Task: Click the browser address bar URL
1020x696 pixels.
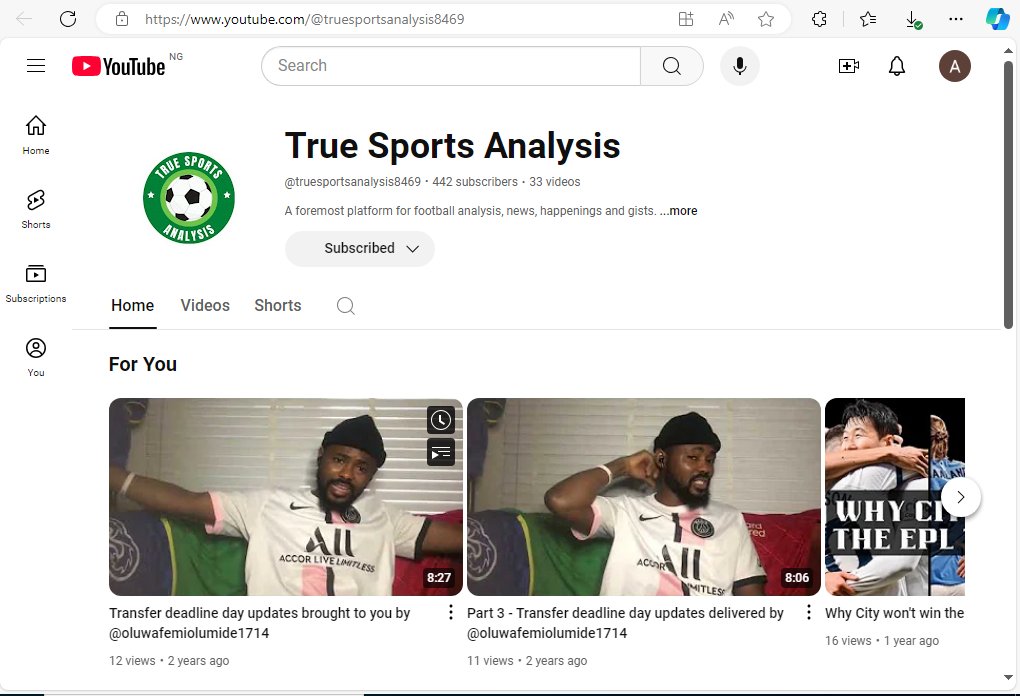Action: click(304, 19)
